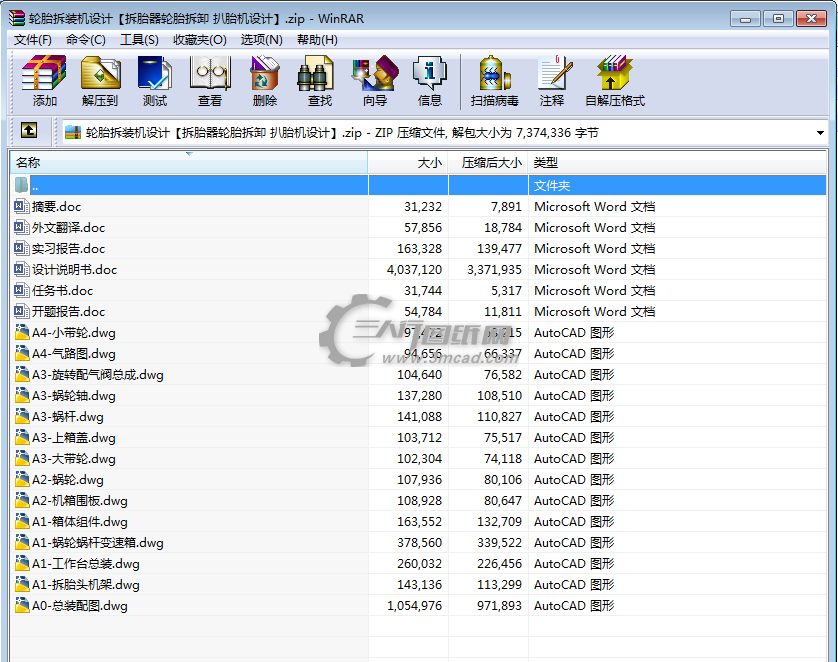Click the parent folder icon row

tap(21, 185)
